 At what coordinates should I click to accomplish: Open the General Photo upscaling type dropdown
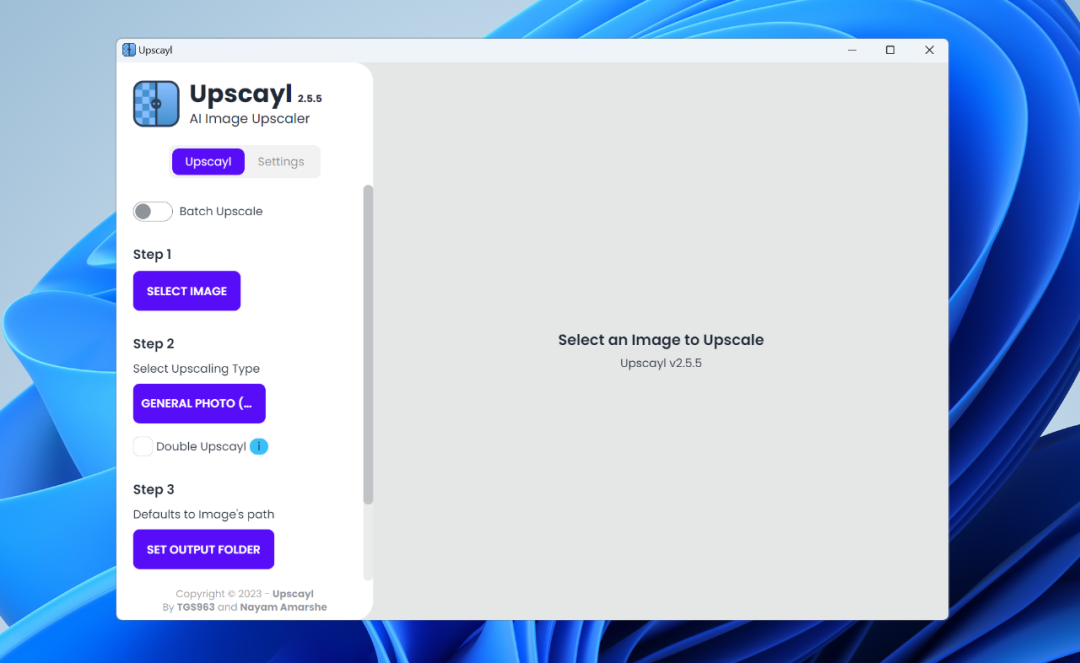point(199,403)
